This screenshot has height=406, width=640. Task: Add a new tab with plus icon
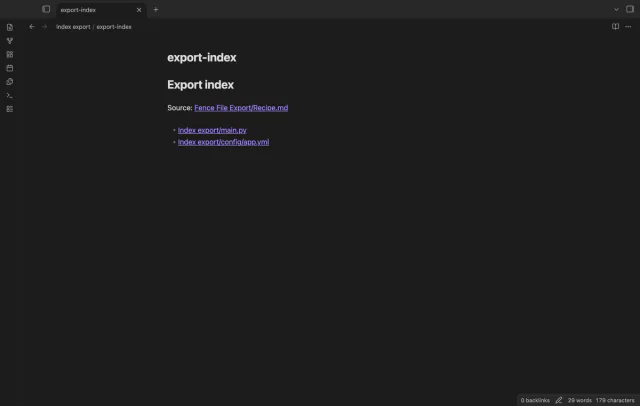(156, 9)
